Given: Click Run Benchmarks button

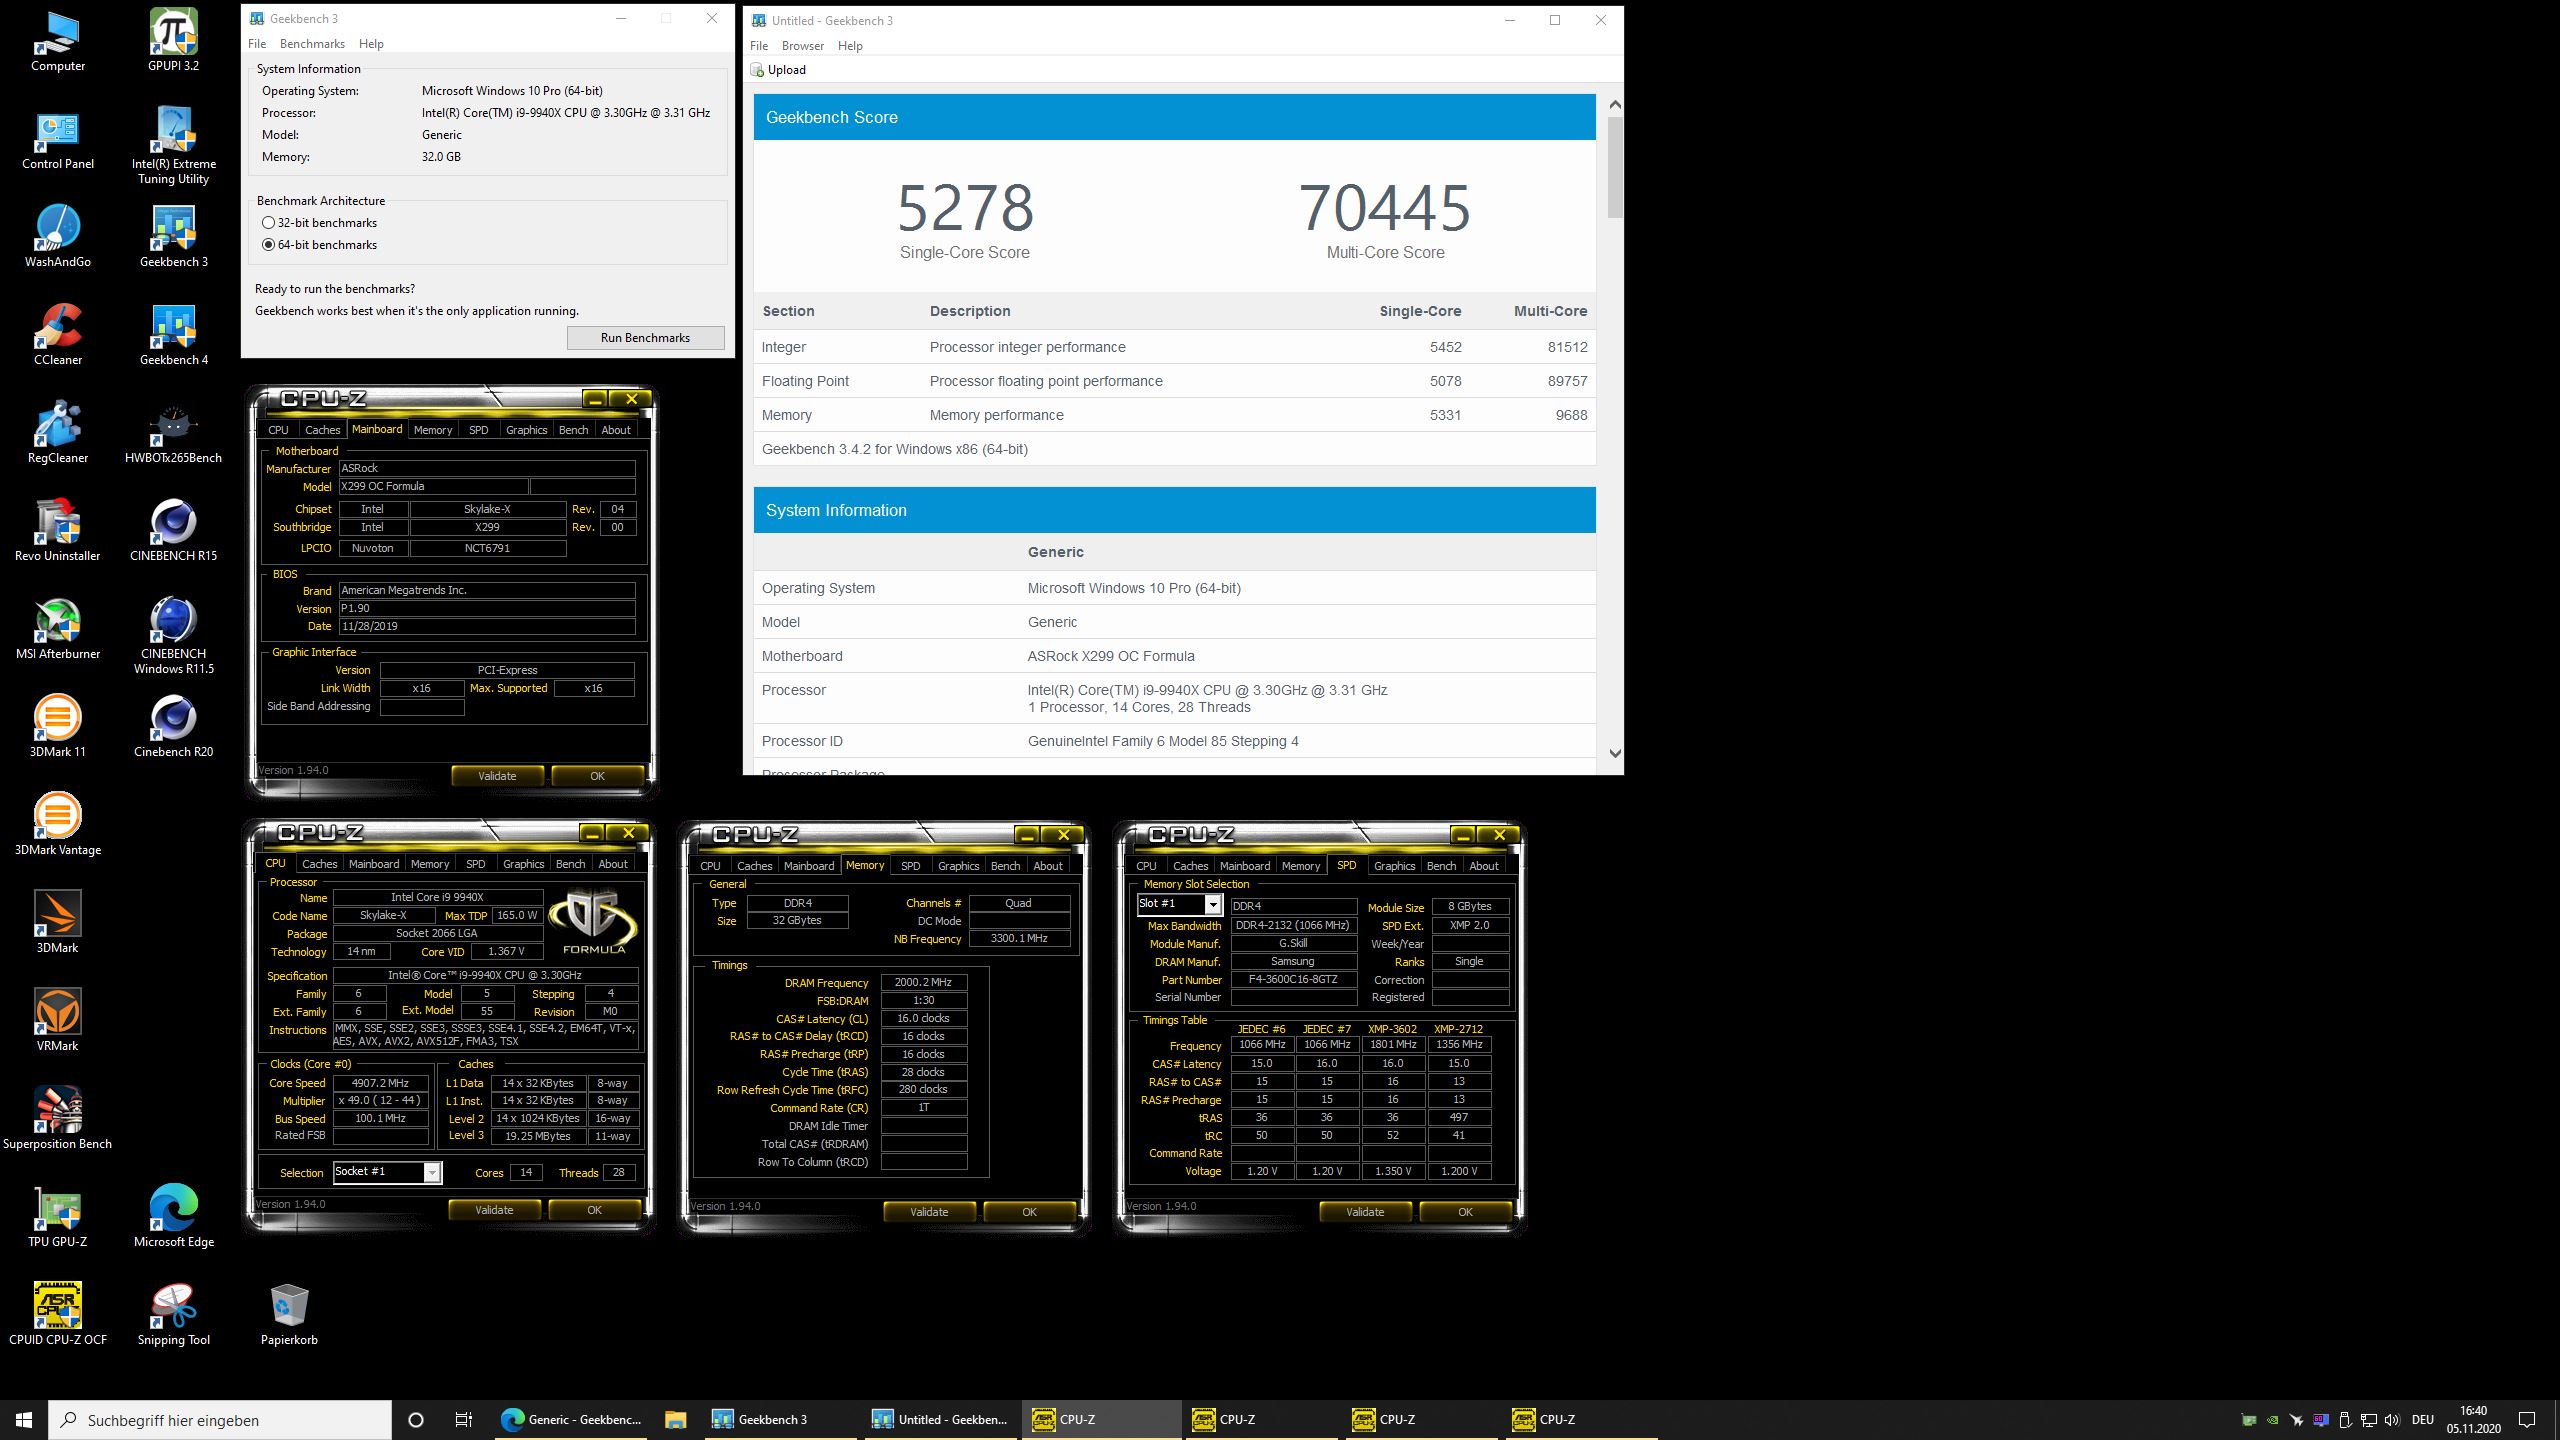Looking at the screenshot, I should (x=645, y=338).
